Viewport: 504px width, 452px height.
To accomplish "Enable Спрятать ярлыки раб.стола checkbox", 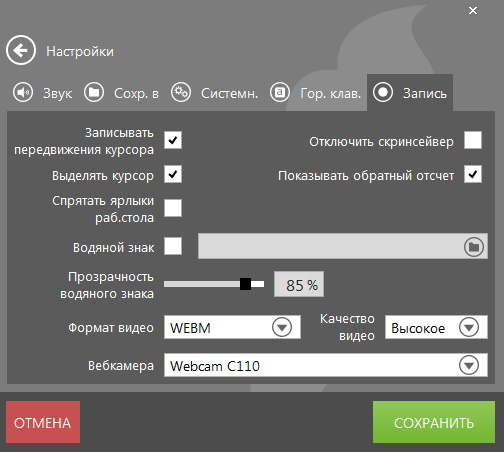I will tap(173, 208).
